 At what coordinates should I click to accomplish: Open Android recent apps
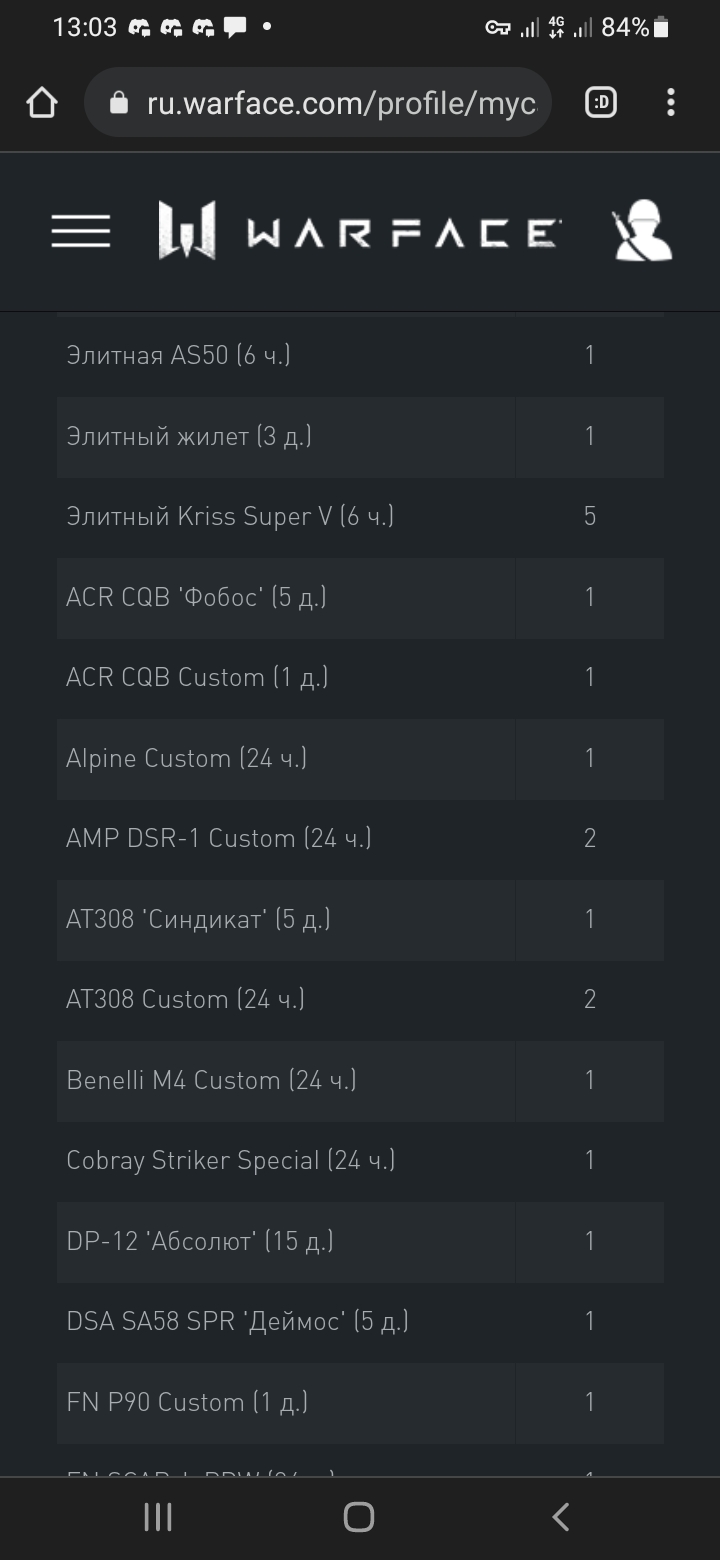[158, 1517]
